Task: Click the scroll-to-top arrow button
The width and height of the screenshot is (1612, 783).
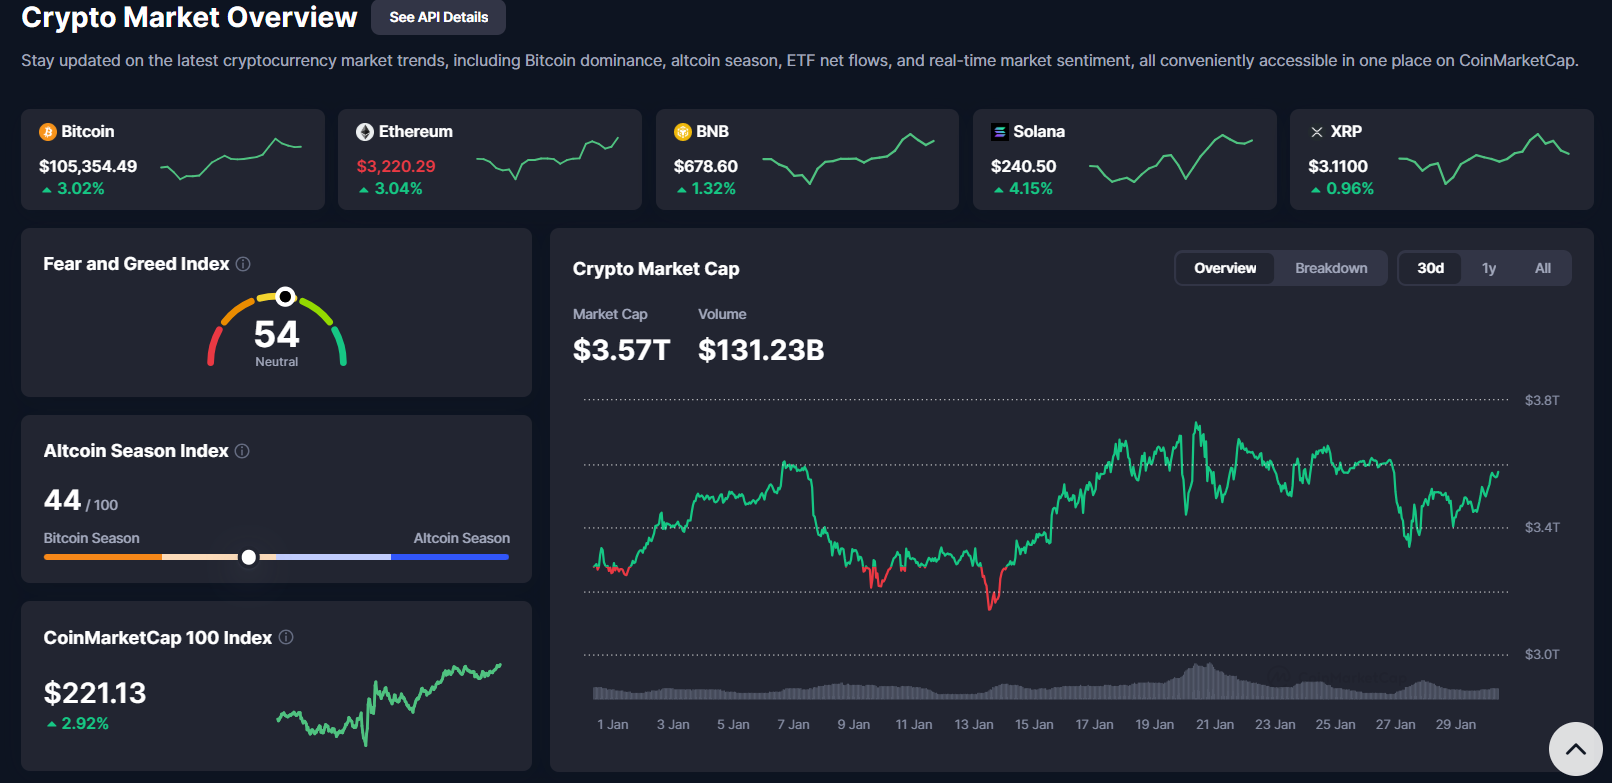Action: click(1576, 749)
